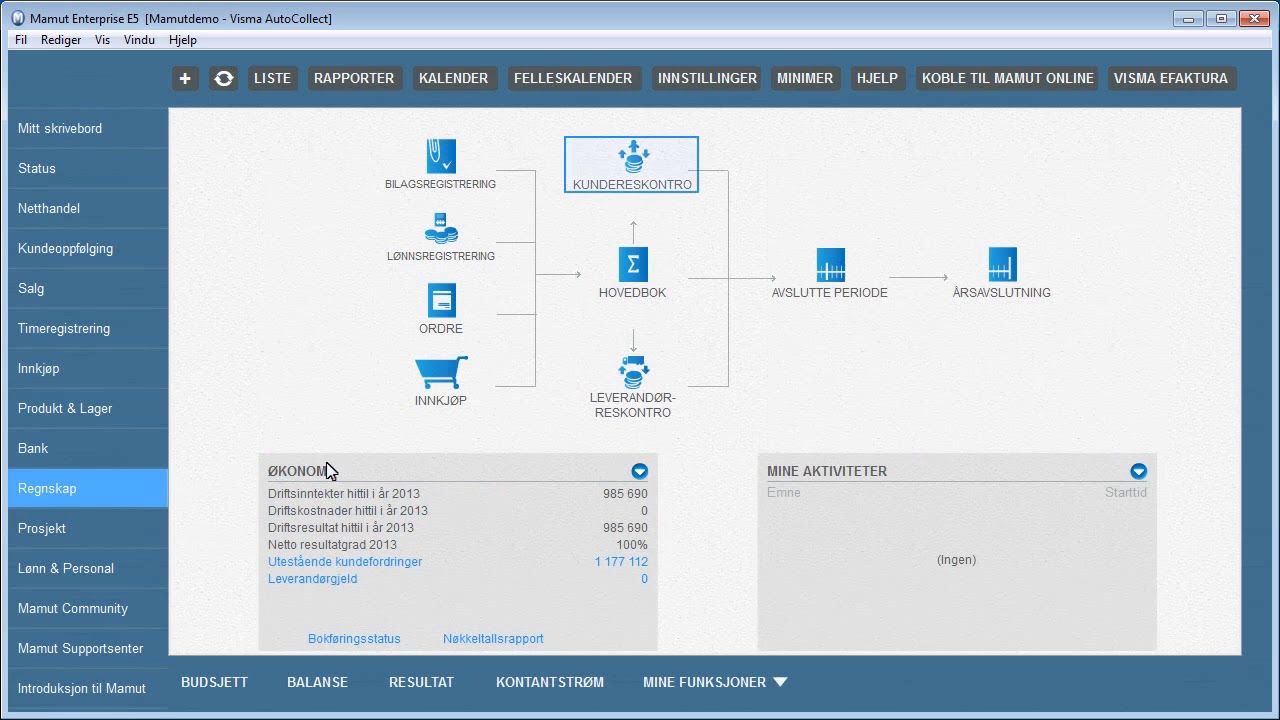This screenshot has width=1280, height=720.
Task: Select Netthandel in the sidebar
Action: click(88, 208)
